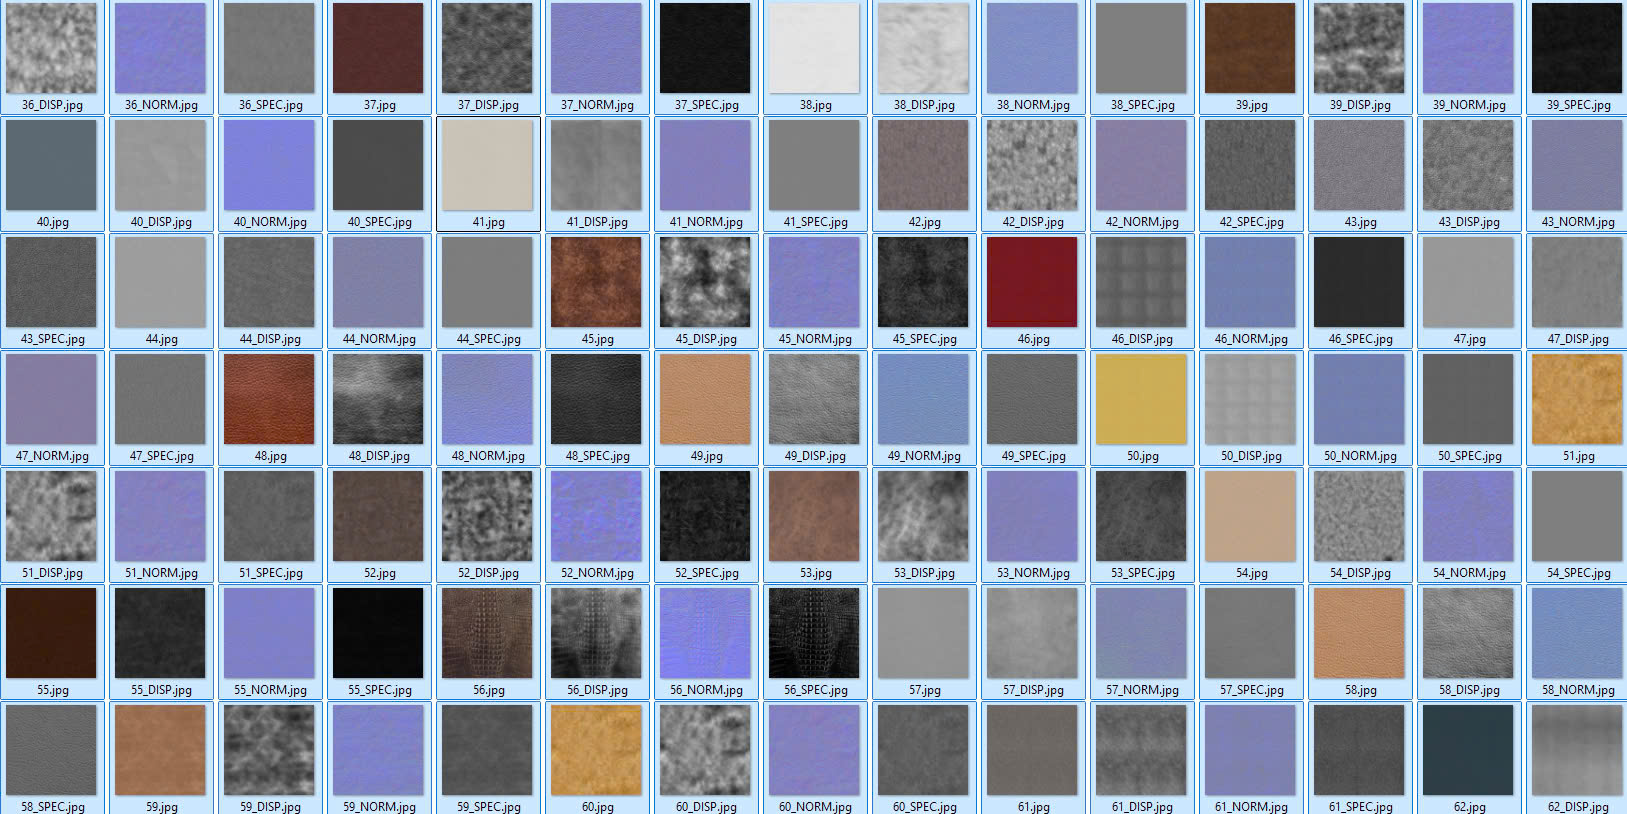Click the 55_NORM.jpg label
This screenshot has height=814, width=1627.
(270, 690)
